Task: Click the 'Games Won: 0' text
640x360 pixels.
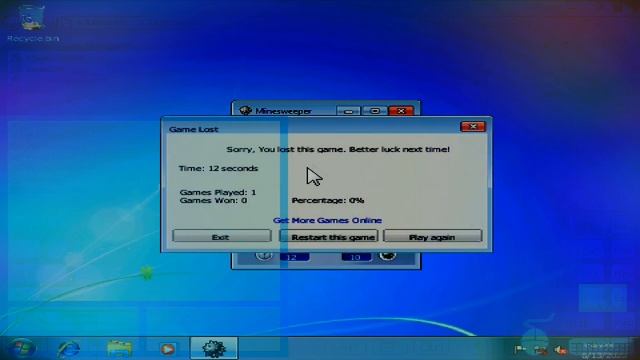Action: coord(213,200)
